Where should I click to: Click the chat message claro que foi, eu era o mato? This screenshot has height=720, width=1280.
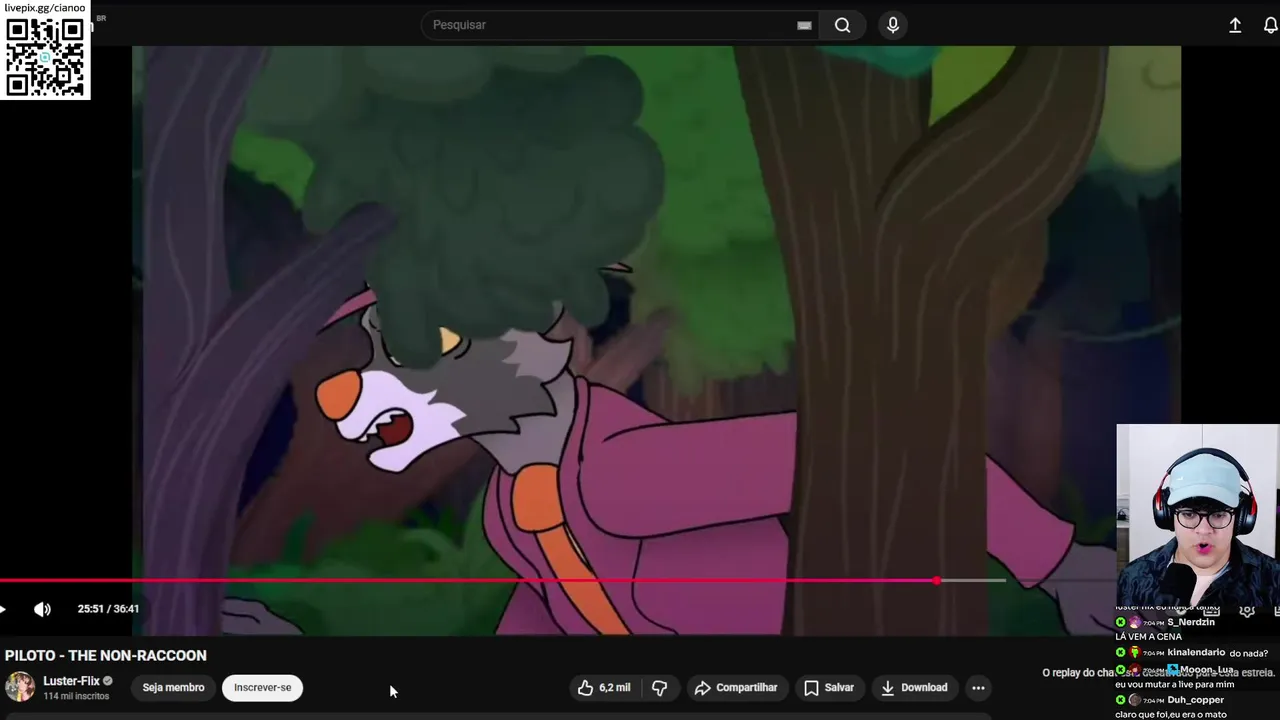tap(1171, 714)
